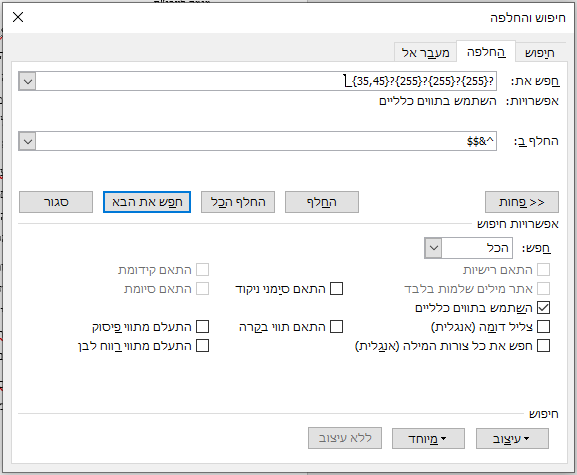577x475 pixels.
Task: Click the חפש את הבא button
Action: (x=147, y=202)
